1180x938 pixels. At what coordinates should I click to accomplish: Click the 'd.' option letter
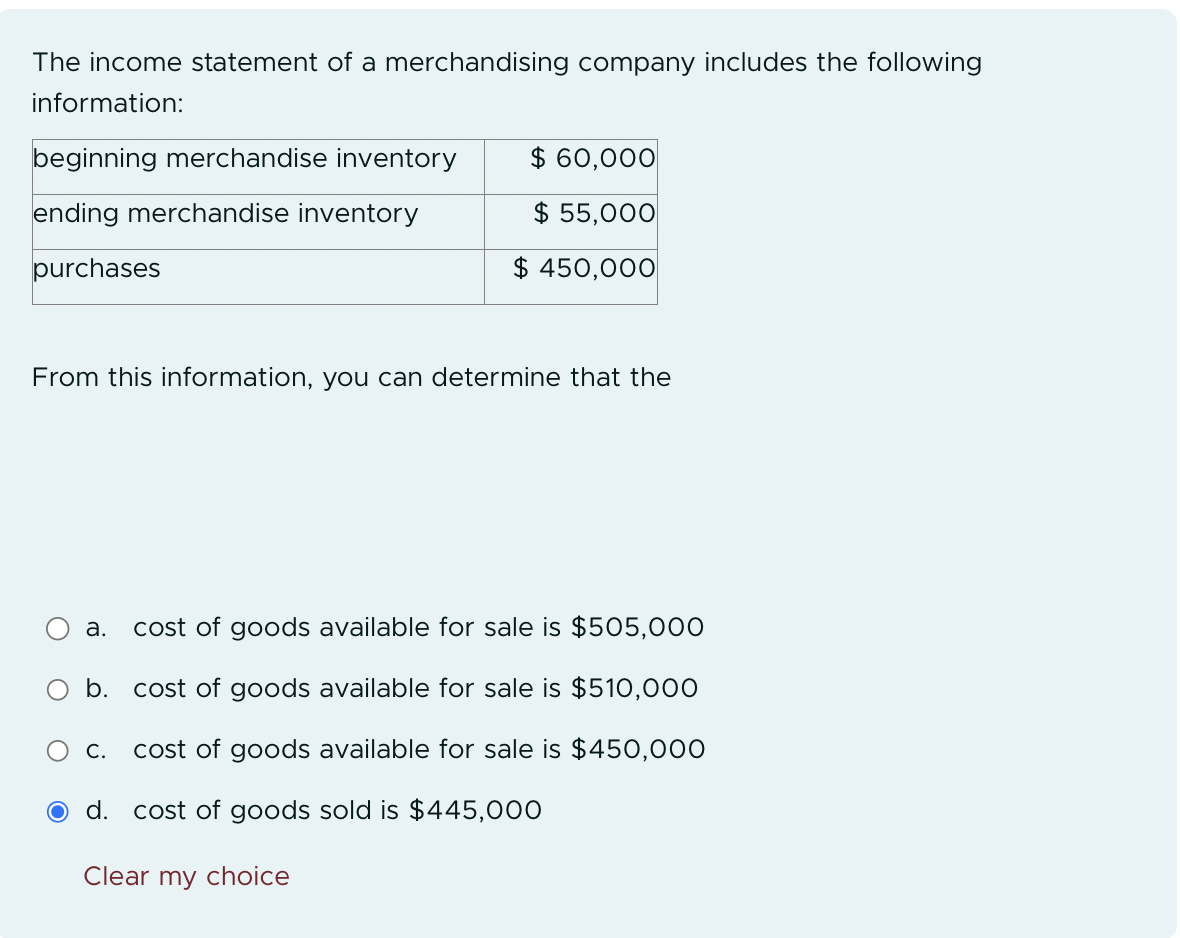97,810
